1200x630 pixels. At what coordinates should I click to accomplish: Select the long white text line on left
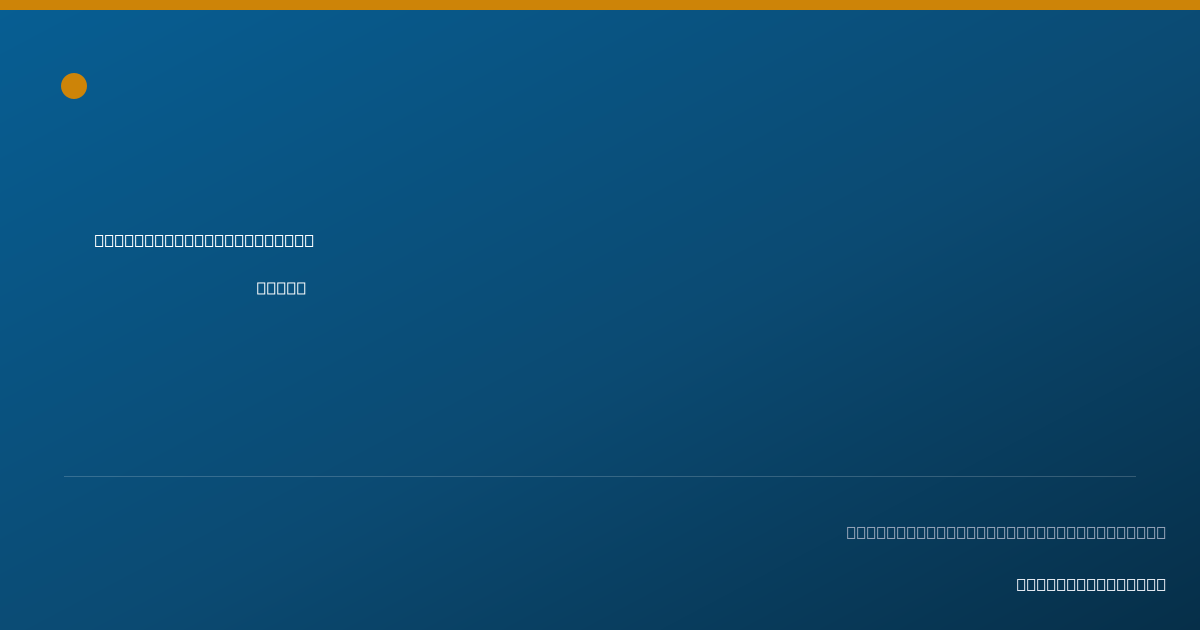pos(204,240)
